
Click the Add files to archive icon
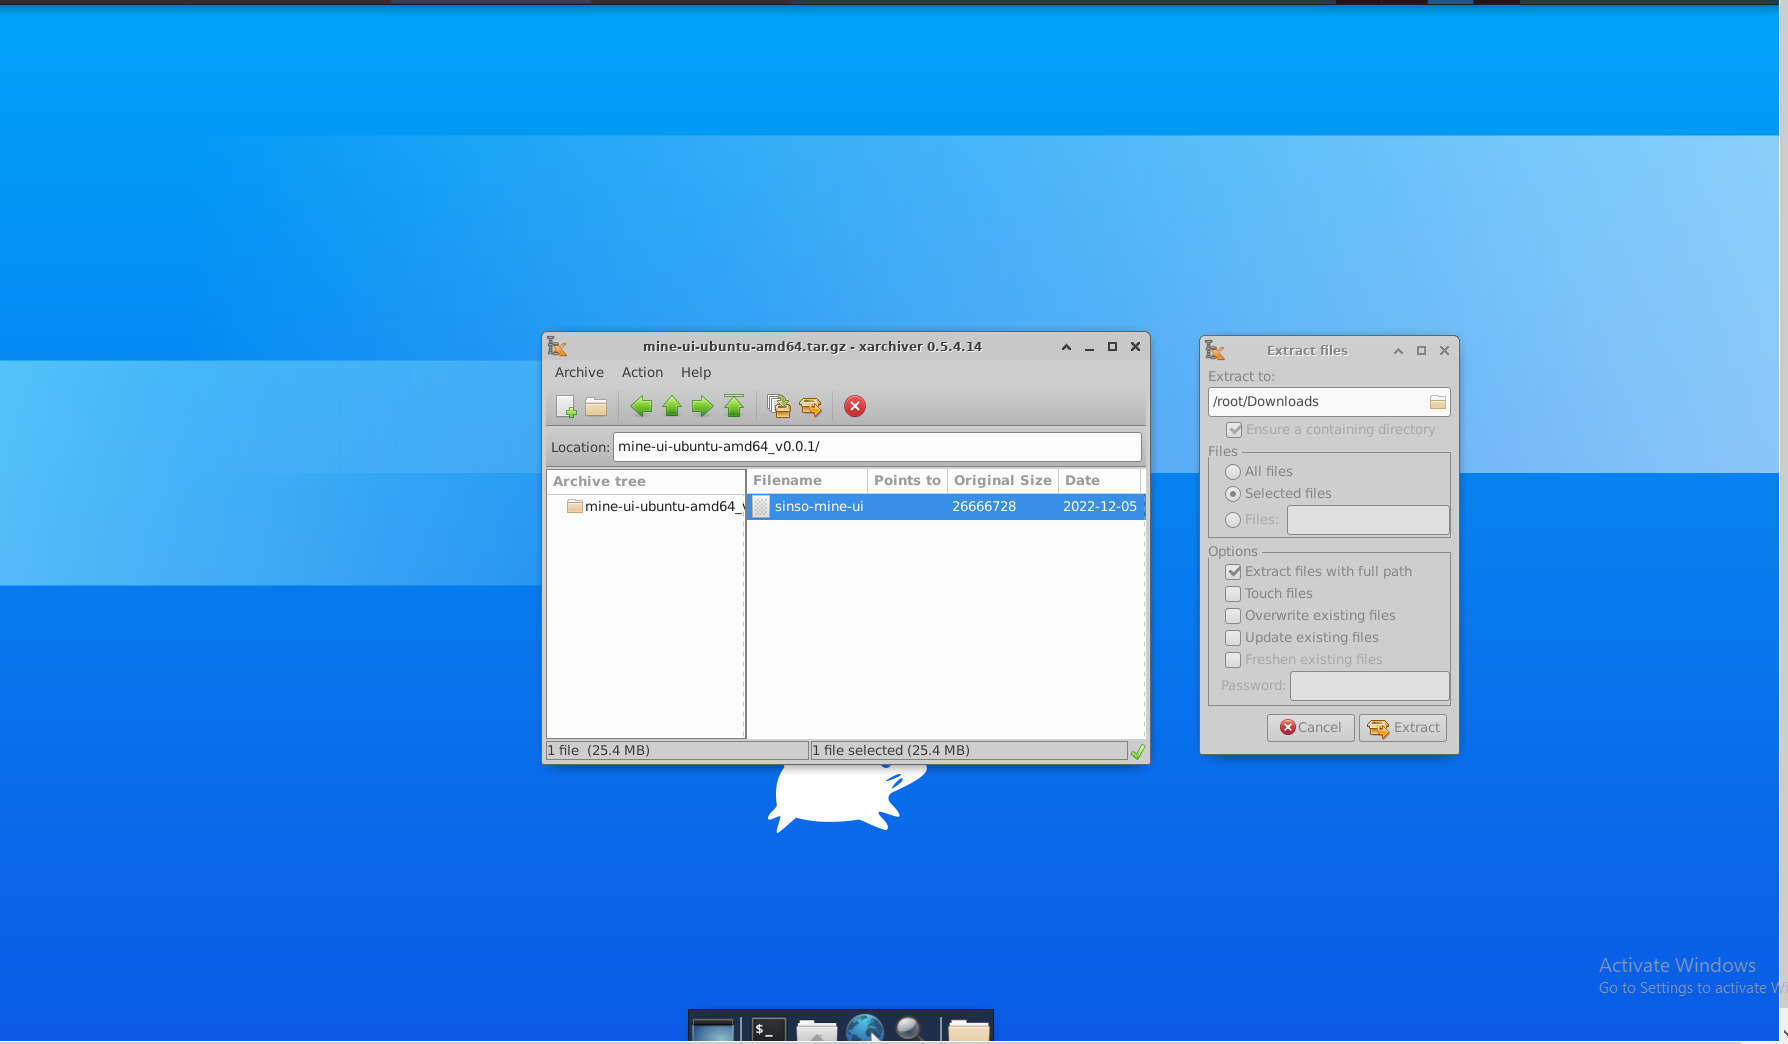pos(778,406)
